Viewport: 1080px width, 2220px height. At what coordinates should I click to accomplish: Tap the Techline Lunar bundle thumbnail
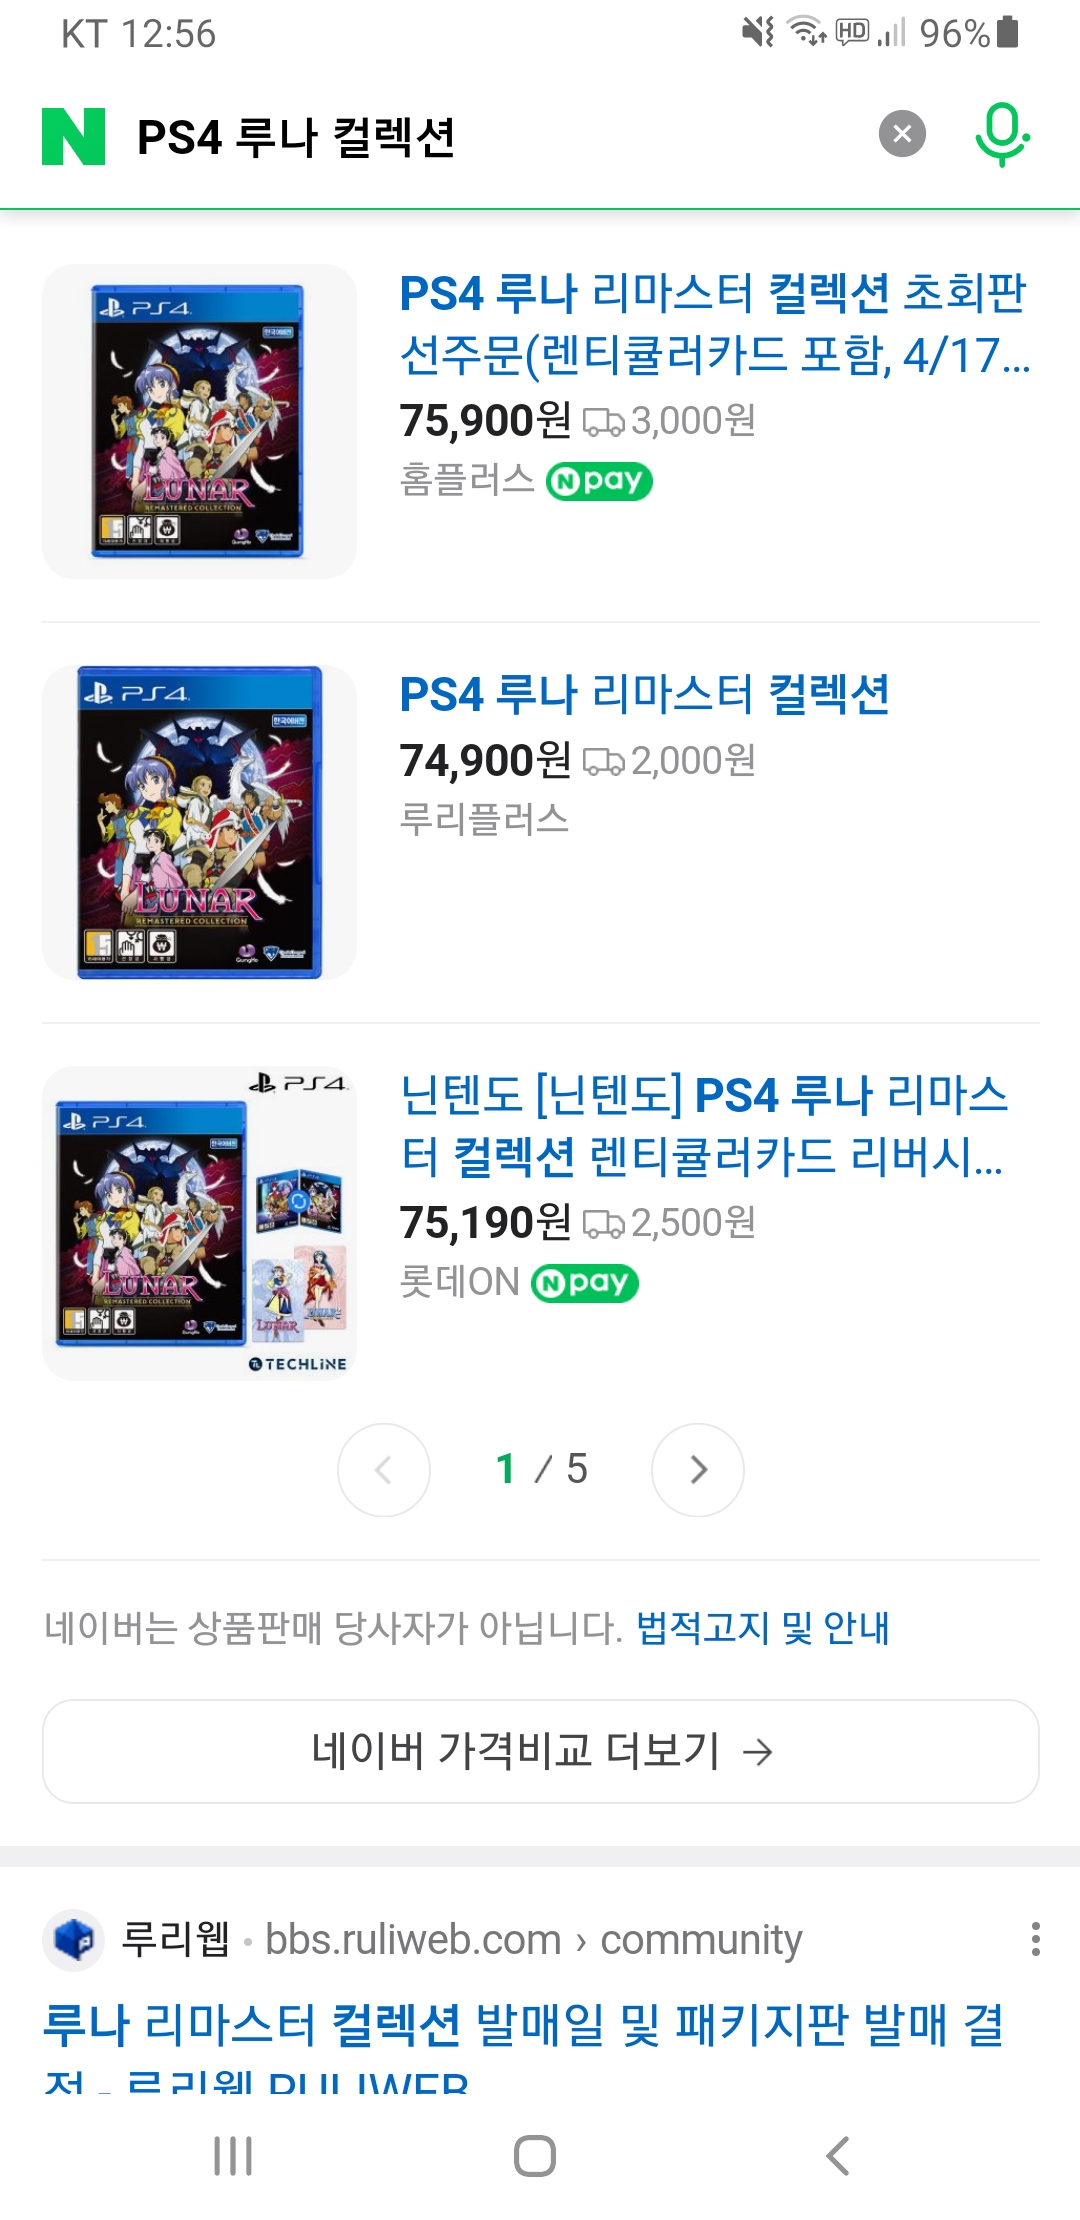(199, 1223)
